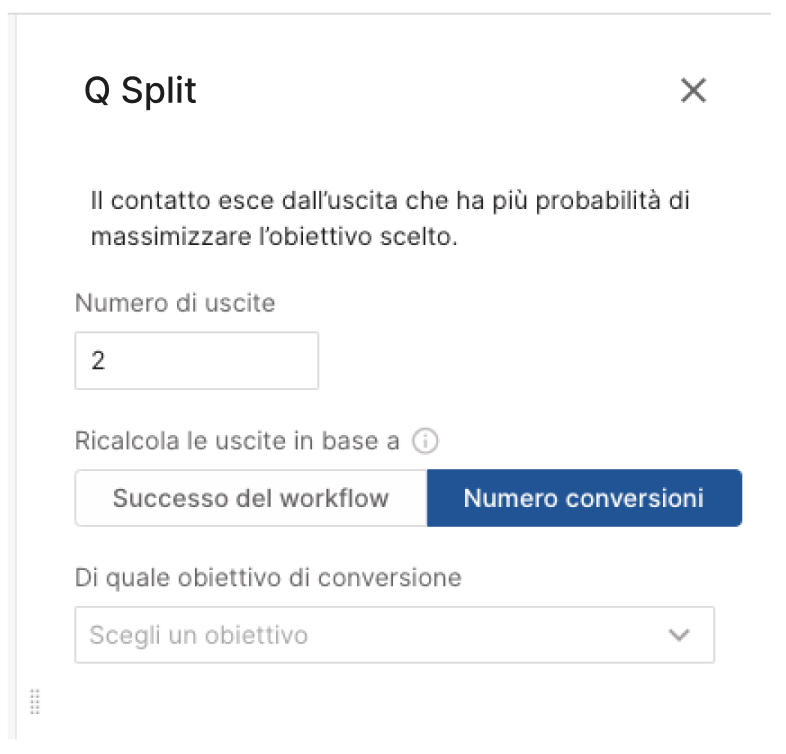Click the Q Split panel title
This screenshot has height=754, width=786.
click(x=140, y=91)
